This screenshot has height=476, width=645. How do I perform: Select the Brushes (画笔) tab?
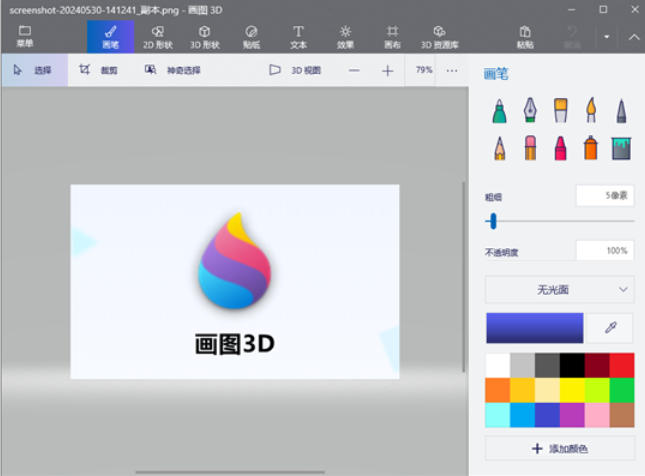click(x=110, y=37)
